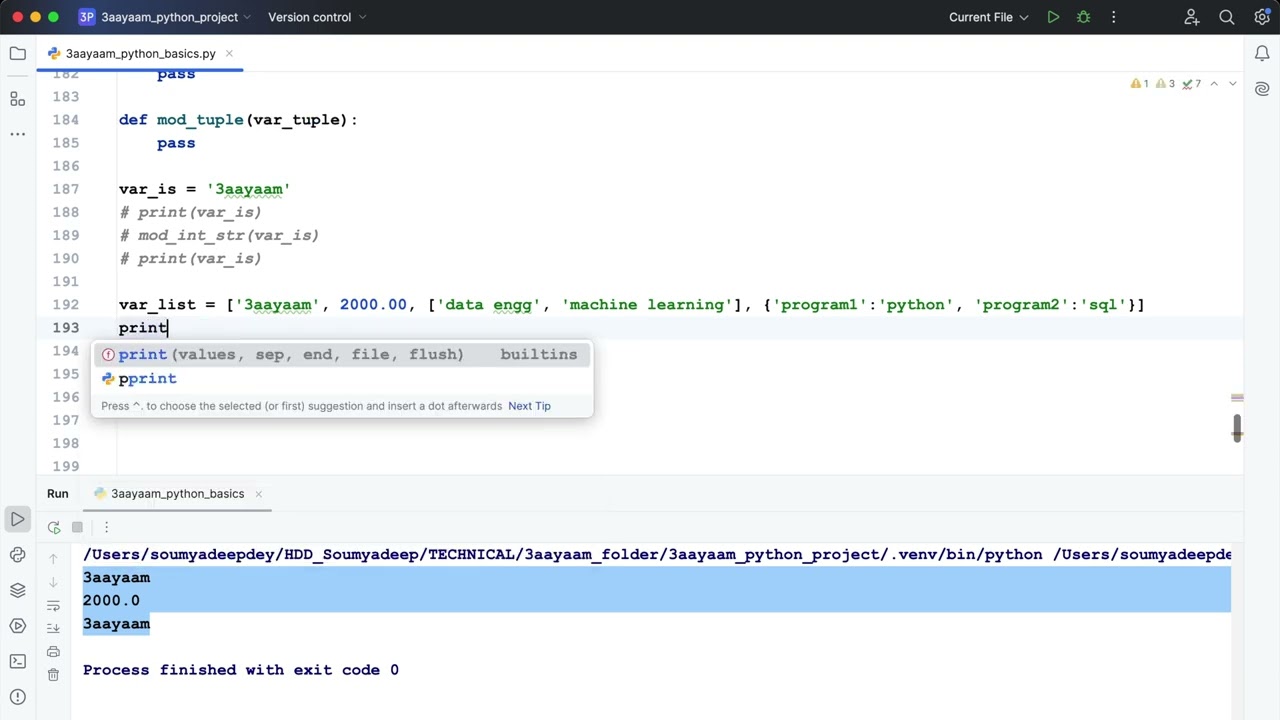Toggle soft-wrap in the Run console
Viewport: 1280px width, 720px height.
pyautogui.click(x=53, y=605)
